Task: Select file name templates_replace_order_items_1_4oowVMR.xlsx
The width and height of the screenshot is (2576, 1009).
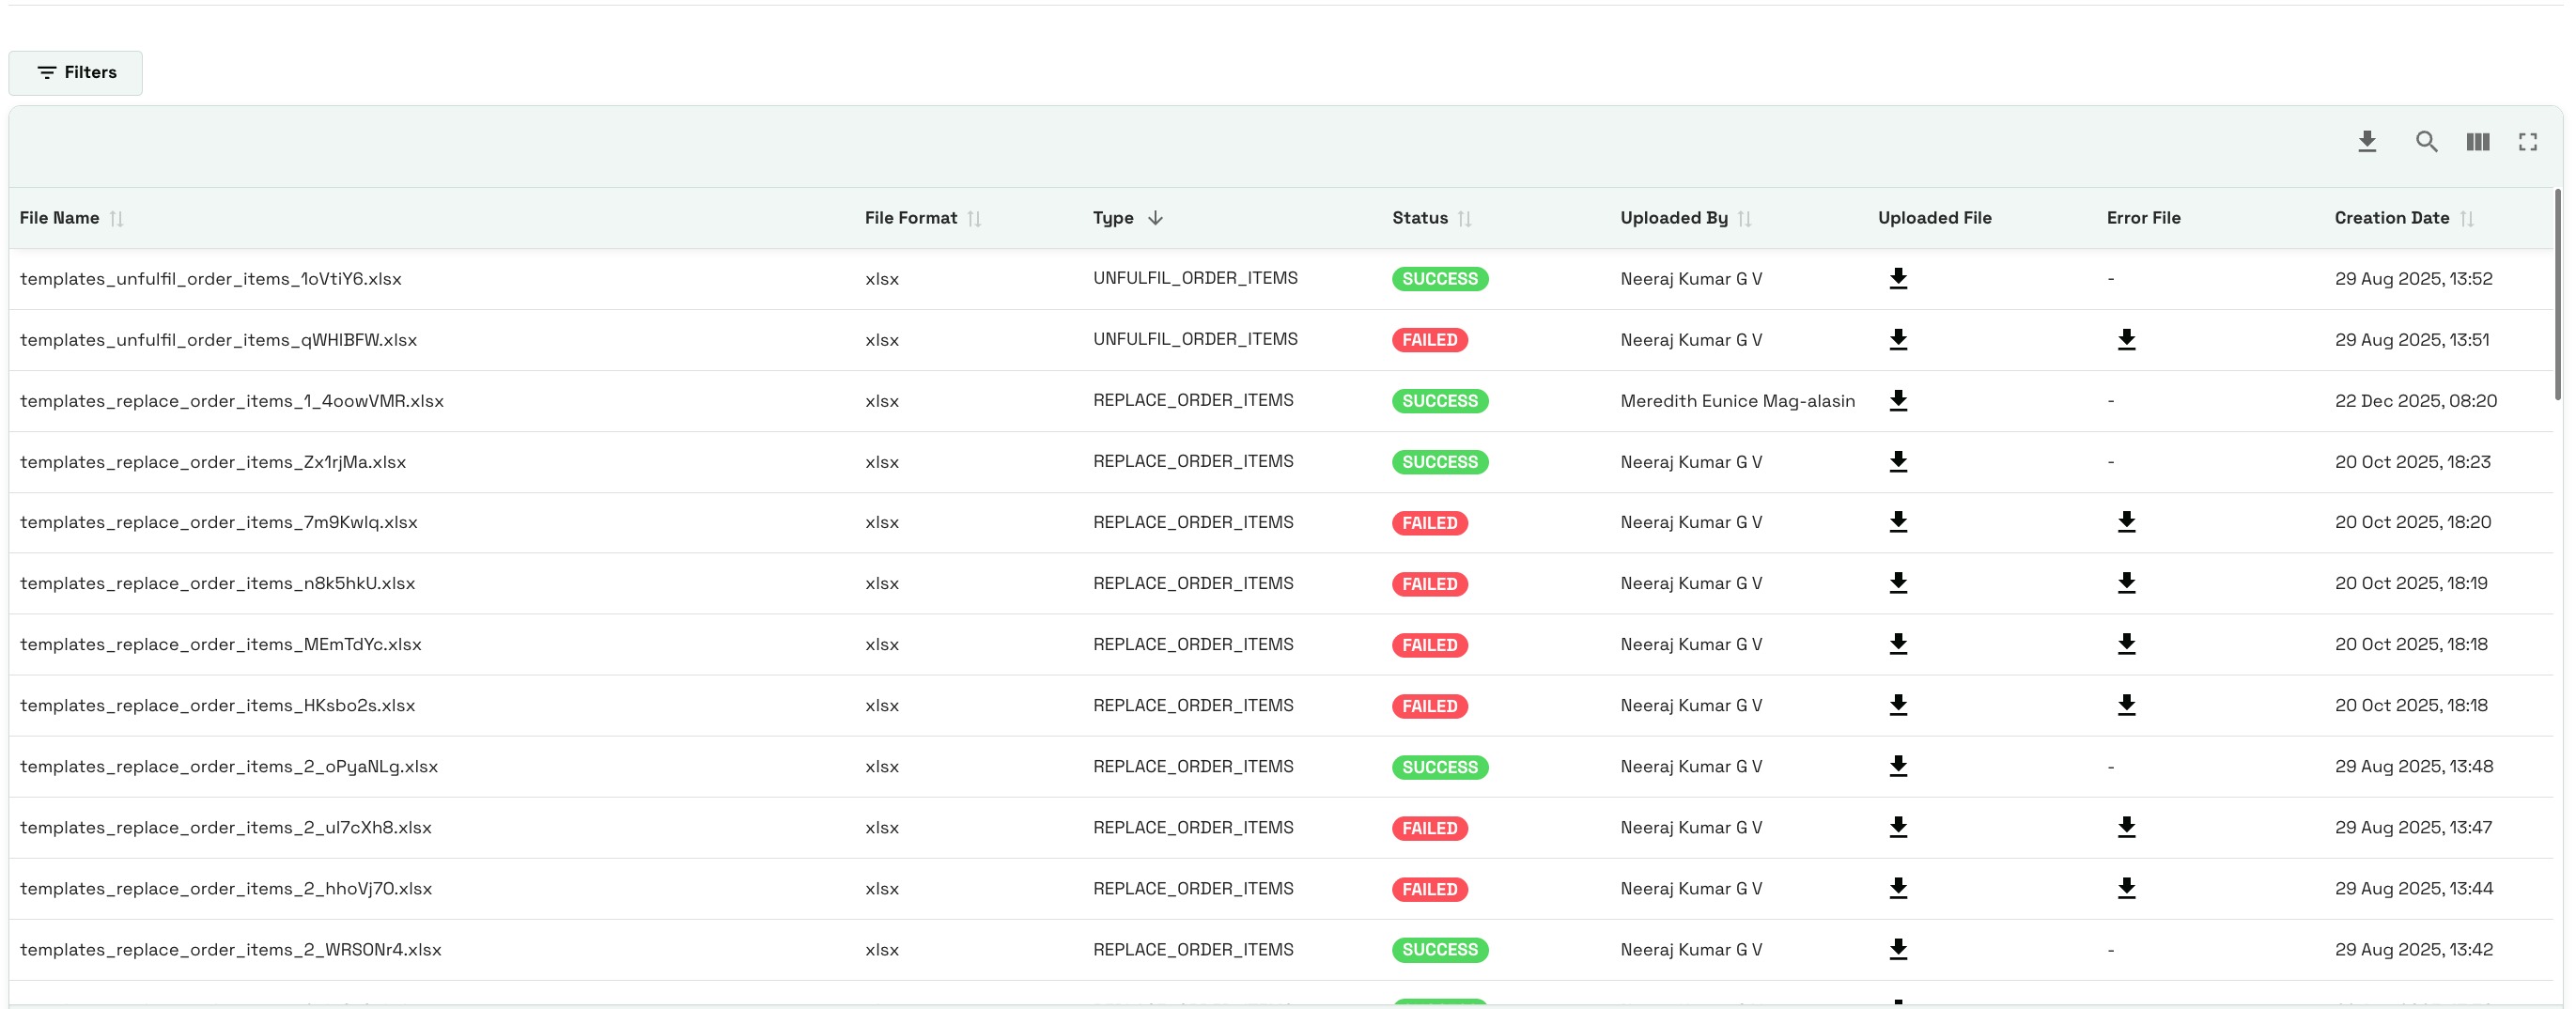Action: pyautogui.click(x=232, y=401)
